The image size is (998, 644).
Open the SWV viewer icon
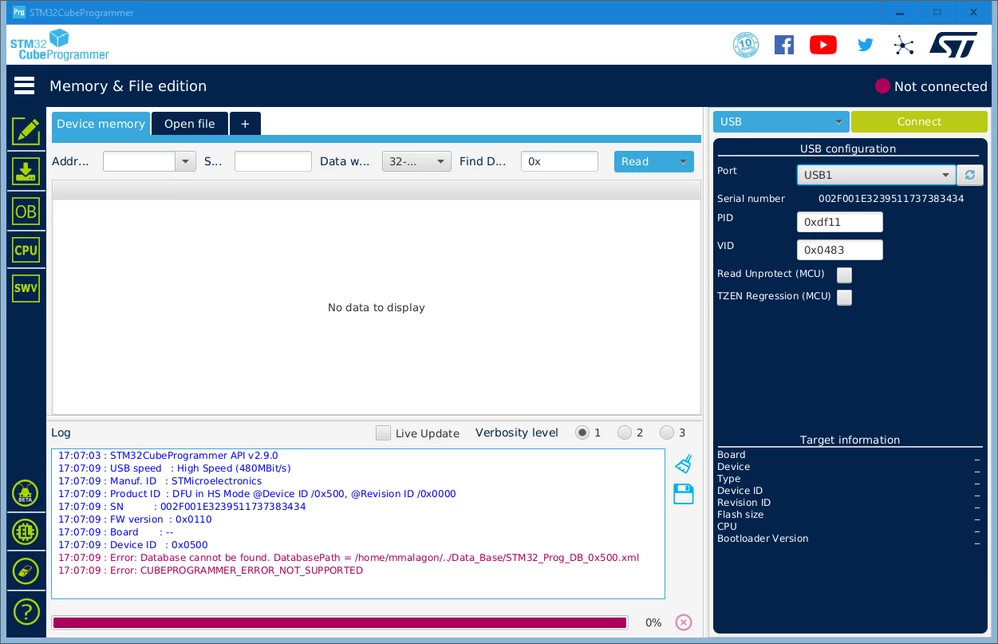(x=25, y=288)
